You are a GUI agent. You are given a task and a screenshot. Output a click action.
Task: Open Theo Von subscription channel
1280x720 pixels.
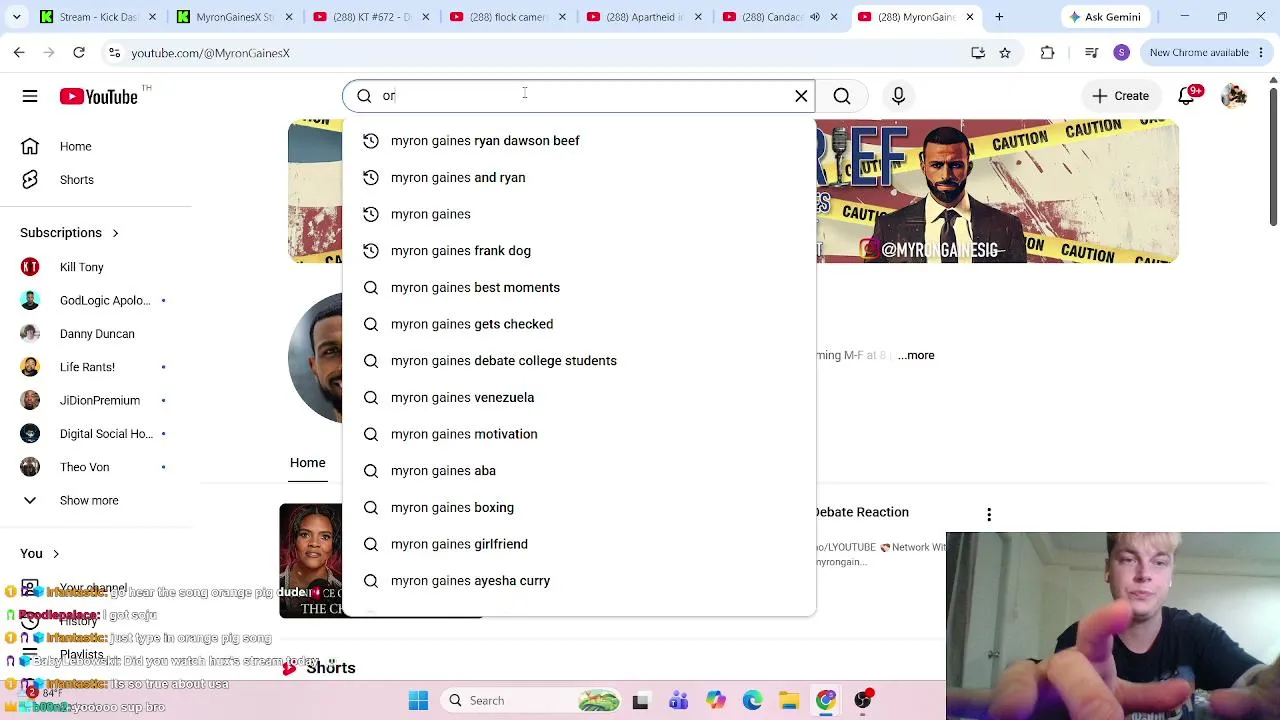[x=96, y=467]
